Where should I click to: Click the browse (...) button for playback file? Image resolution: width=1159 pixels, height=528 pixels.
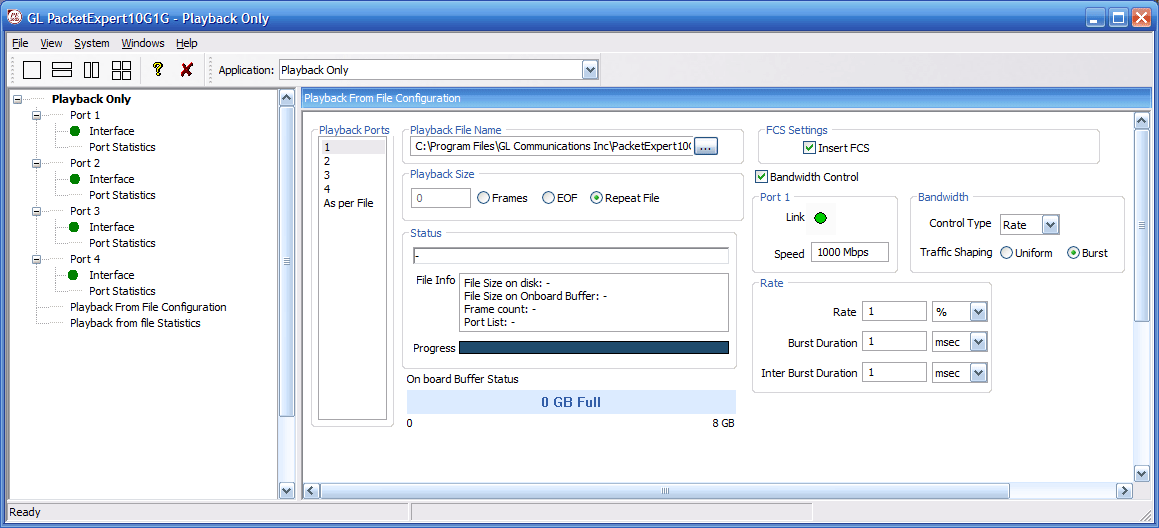(706, 147)
